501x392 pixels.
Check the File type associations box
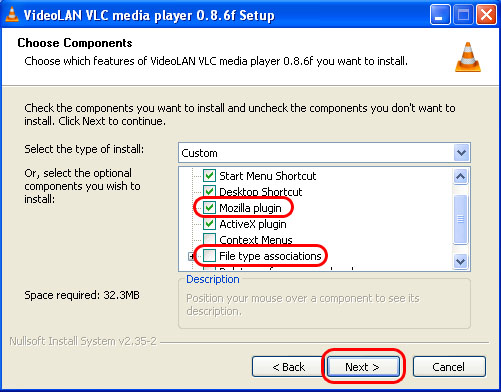point(209,256)
